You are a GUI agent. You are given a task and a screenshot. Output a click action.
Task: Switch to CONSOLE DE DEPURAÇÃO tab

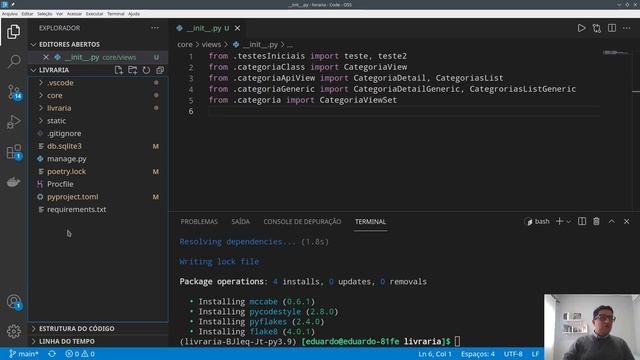pos(302,222)
